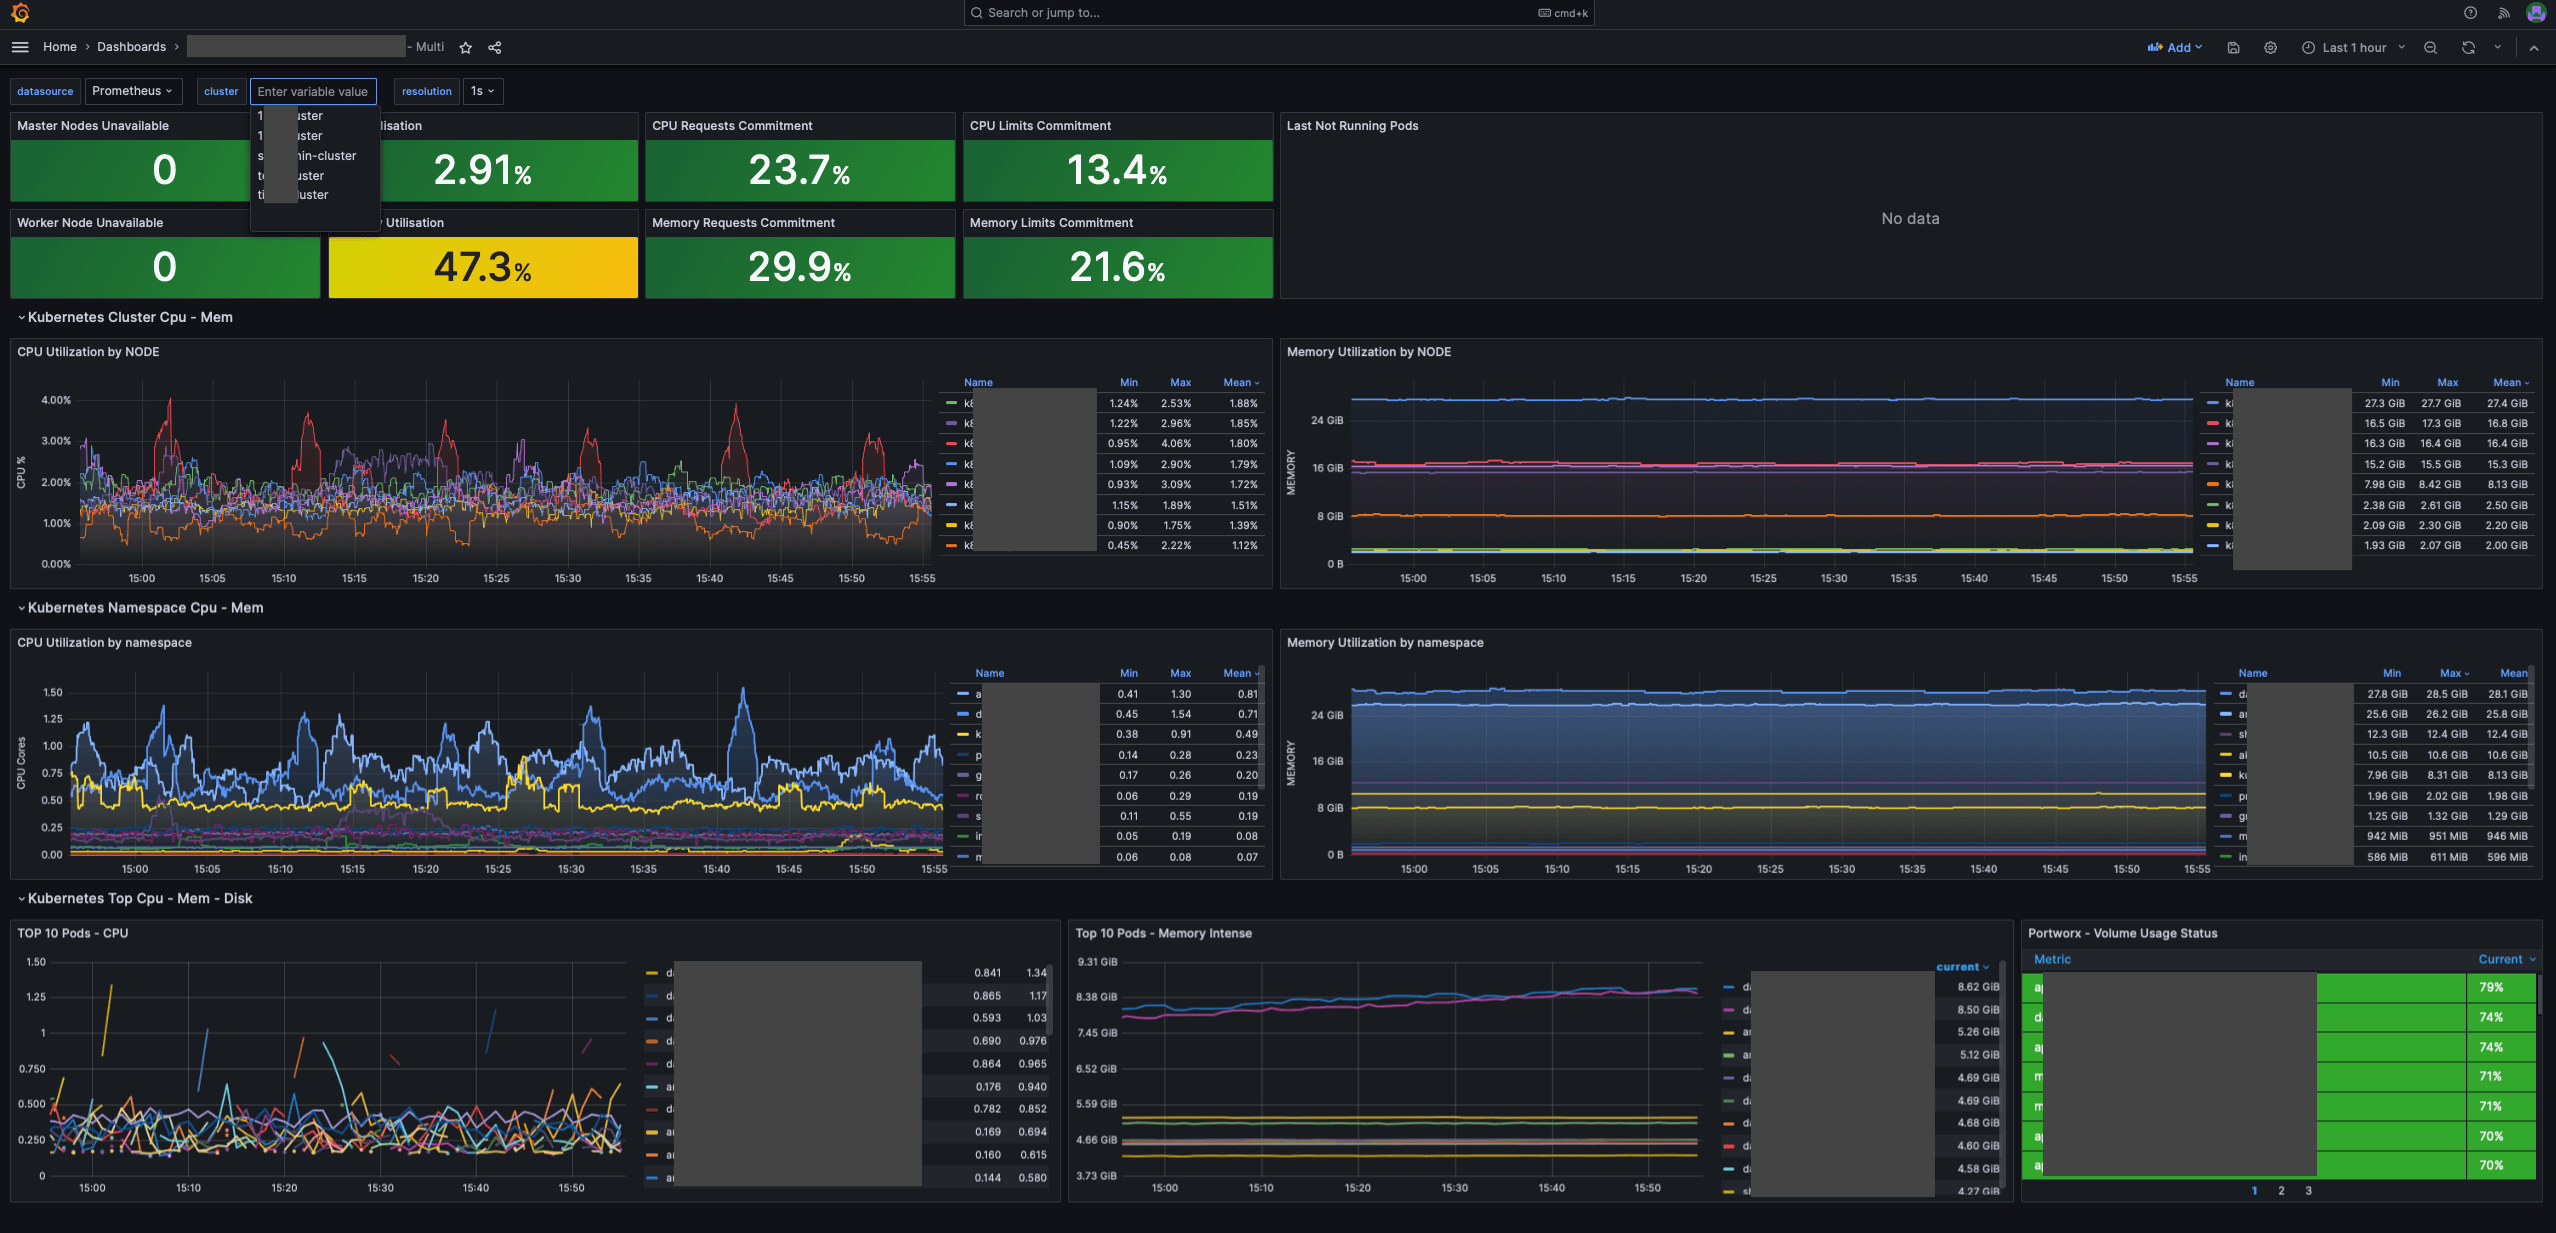The width and height of the screenshot is (2556, 1233).
Task: Click the share dashboard icon
Action: coord(494,47)
